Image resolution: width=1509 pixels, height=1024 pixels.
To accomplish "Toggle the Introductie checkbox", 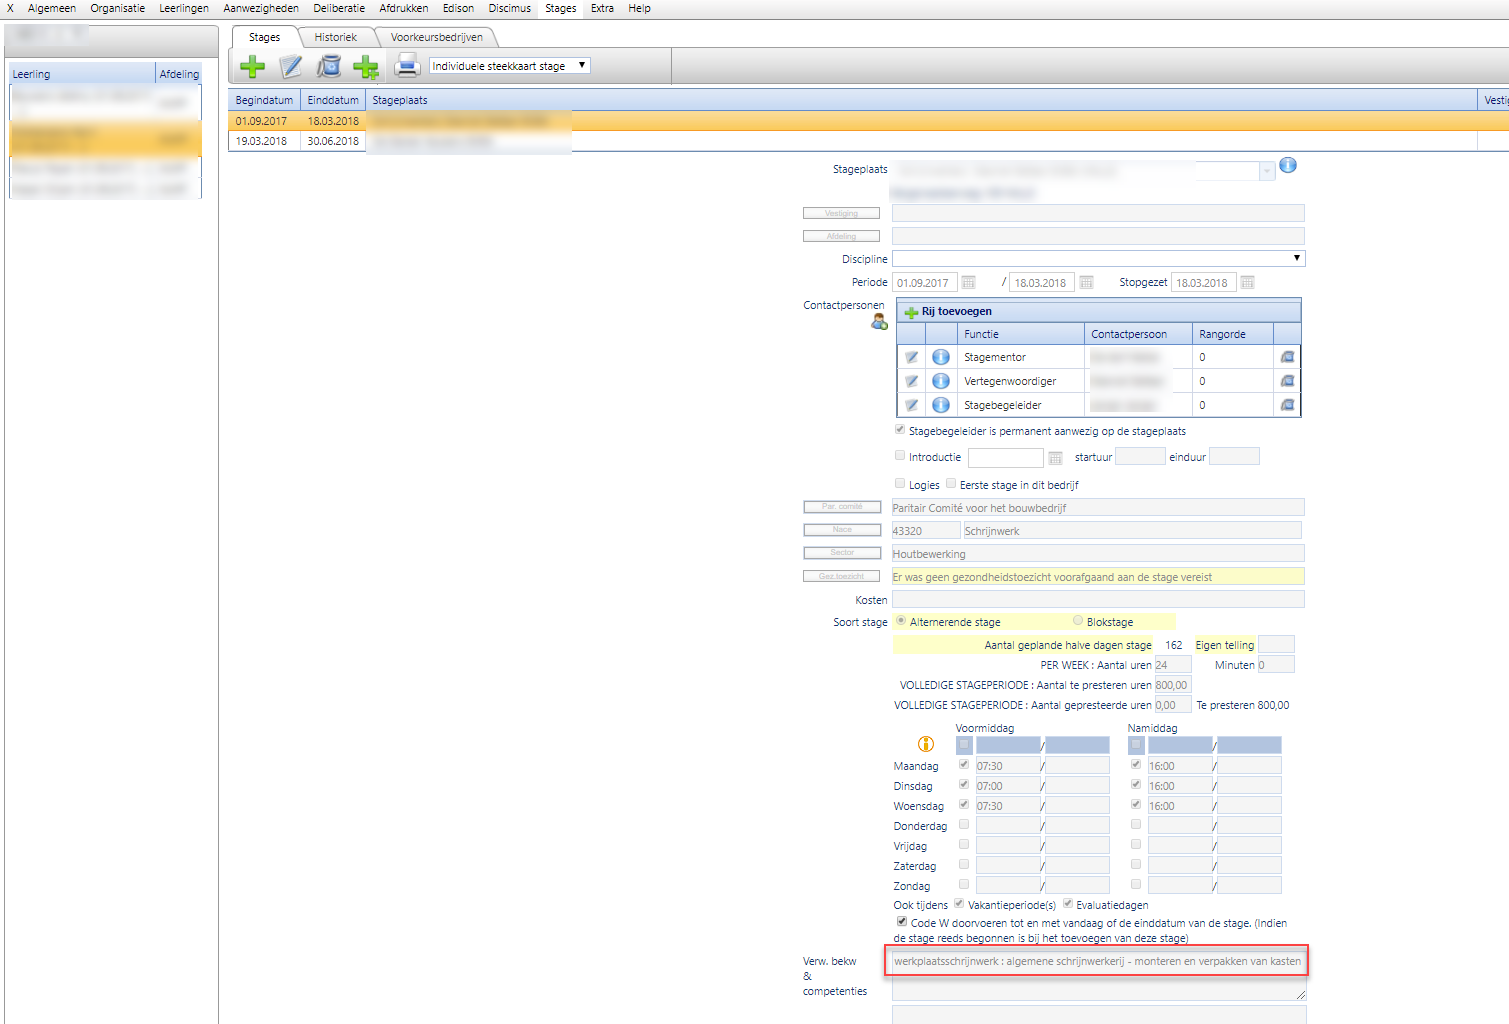I will pyautogui.click(x=900, y=456).
